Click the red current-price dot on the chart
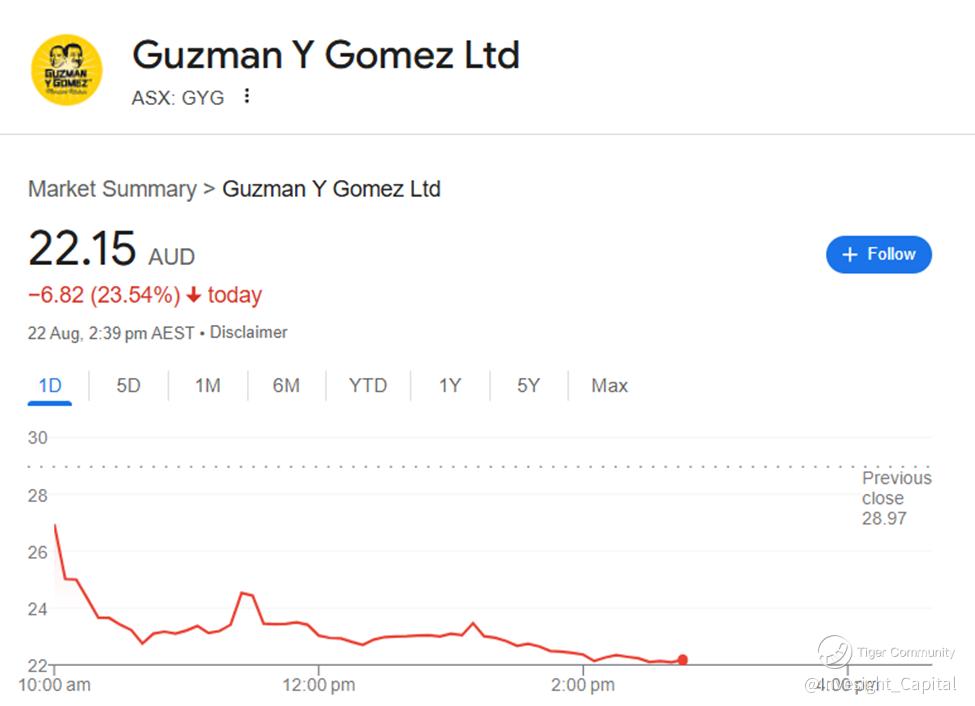Screen dimensions: 975x706 682,660
